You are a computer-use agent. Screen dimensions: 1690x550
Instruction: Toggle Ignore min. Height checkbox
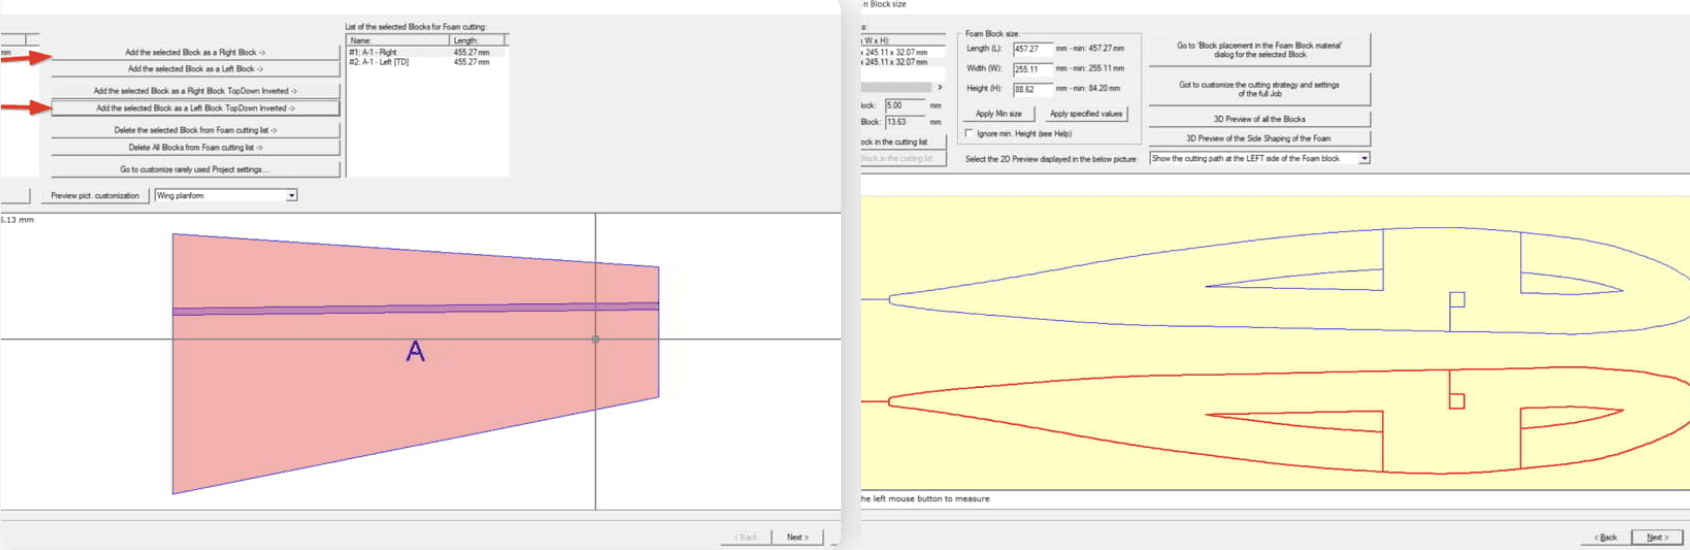(x=969, y=133)
